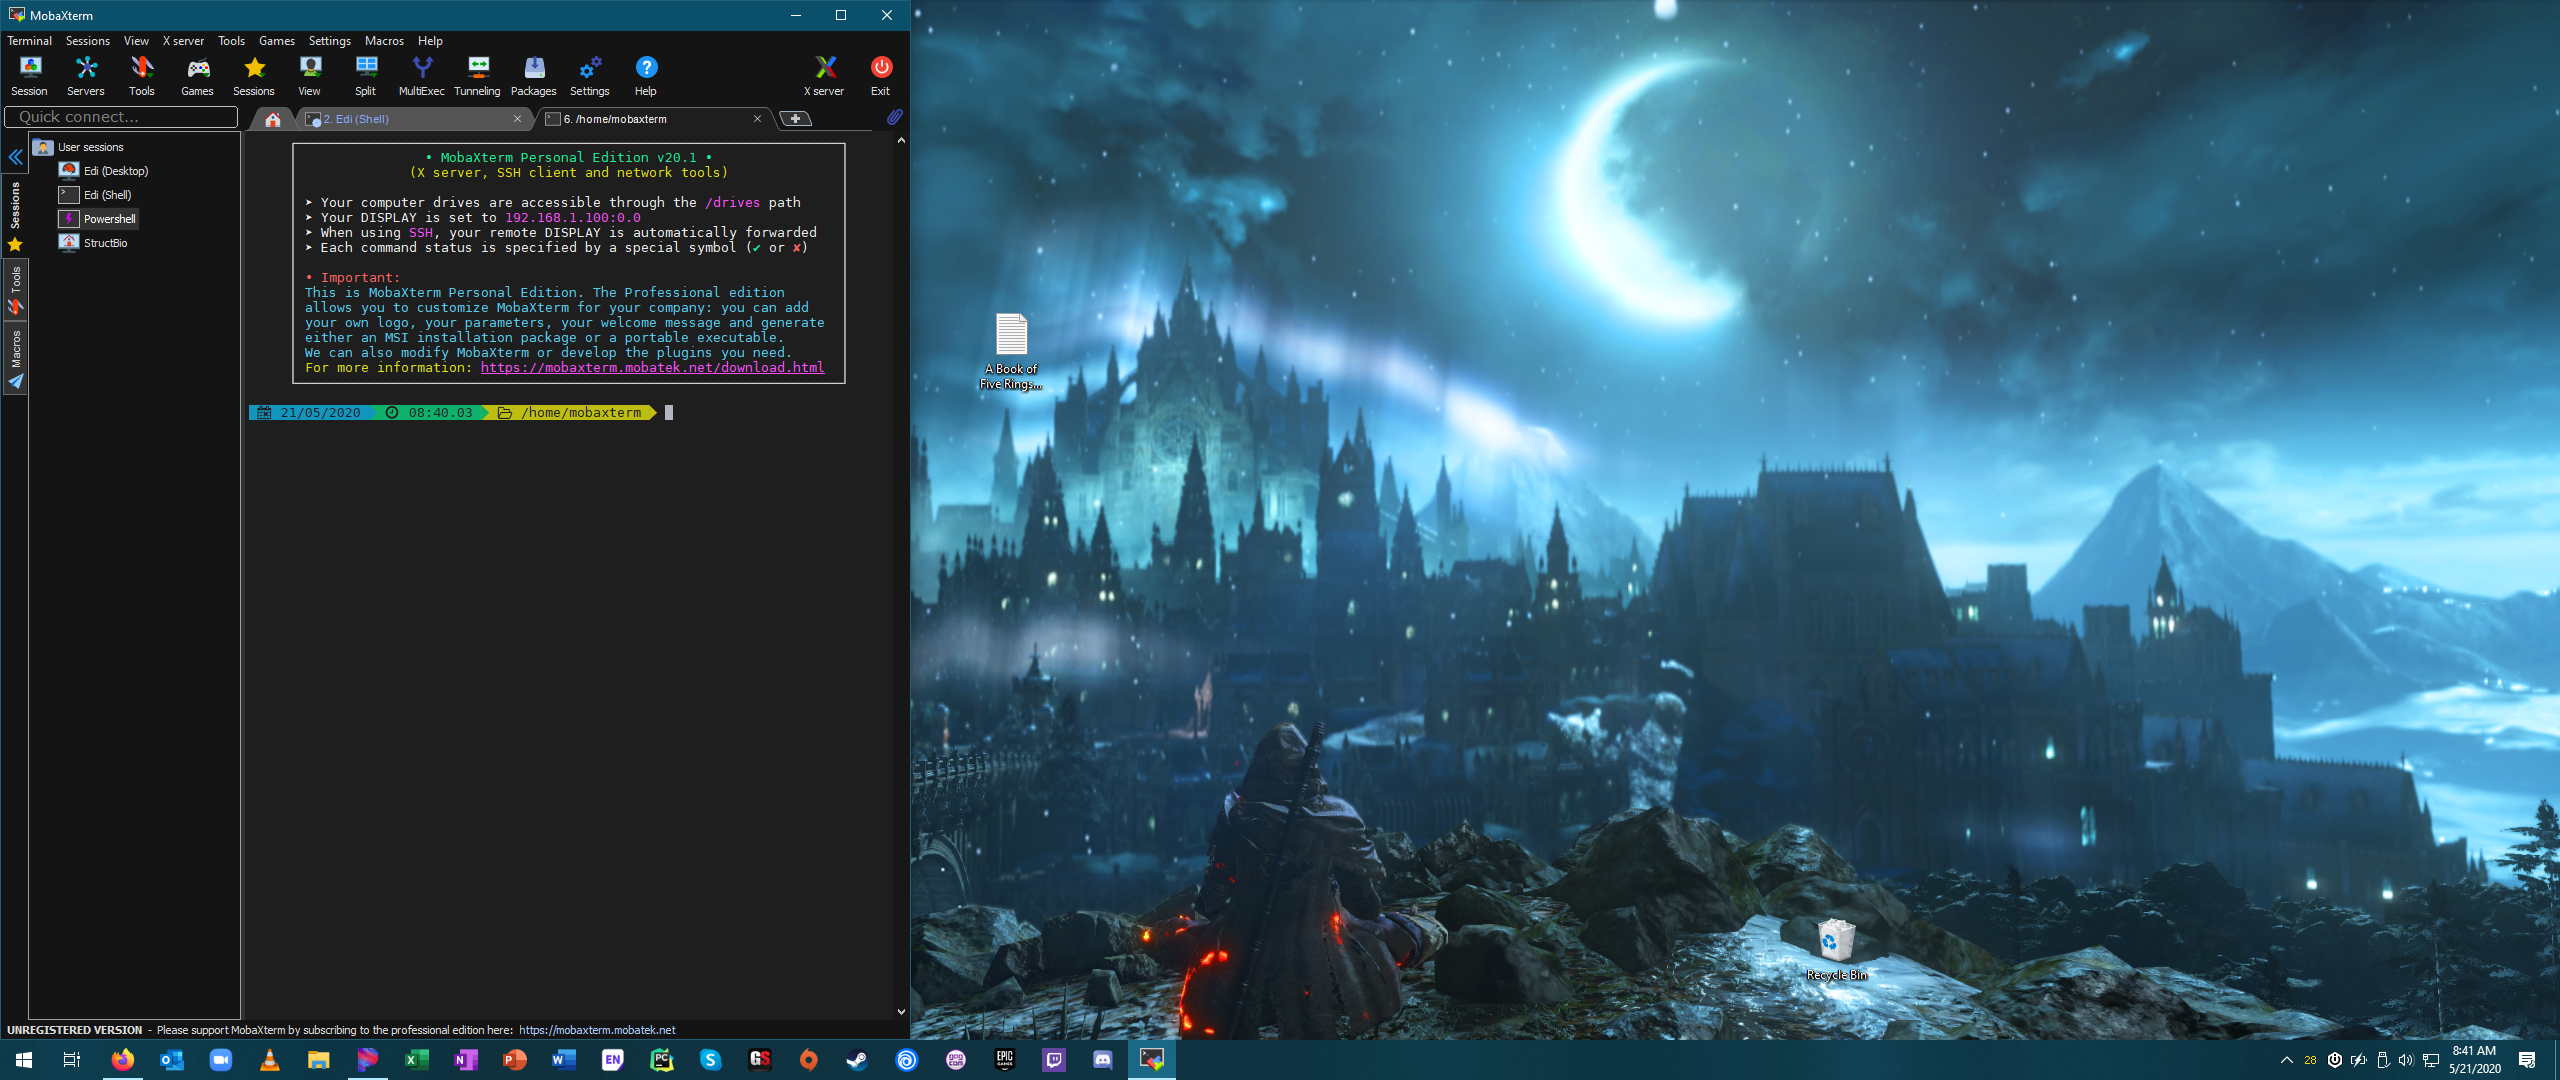Activate the Split terminal toolbar button

coord(366,76)
